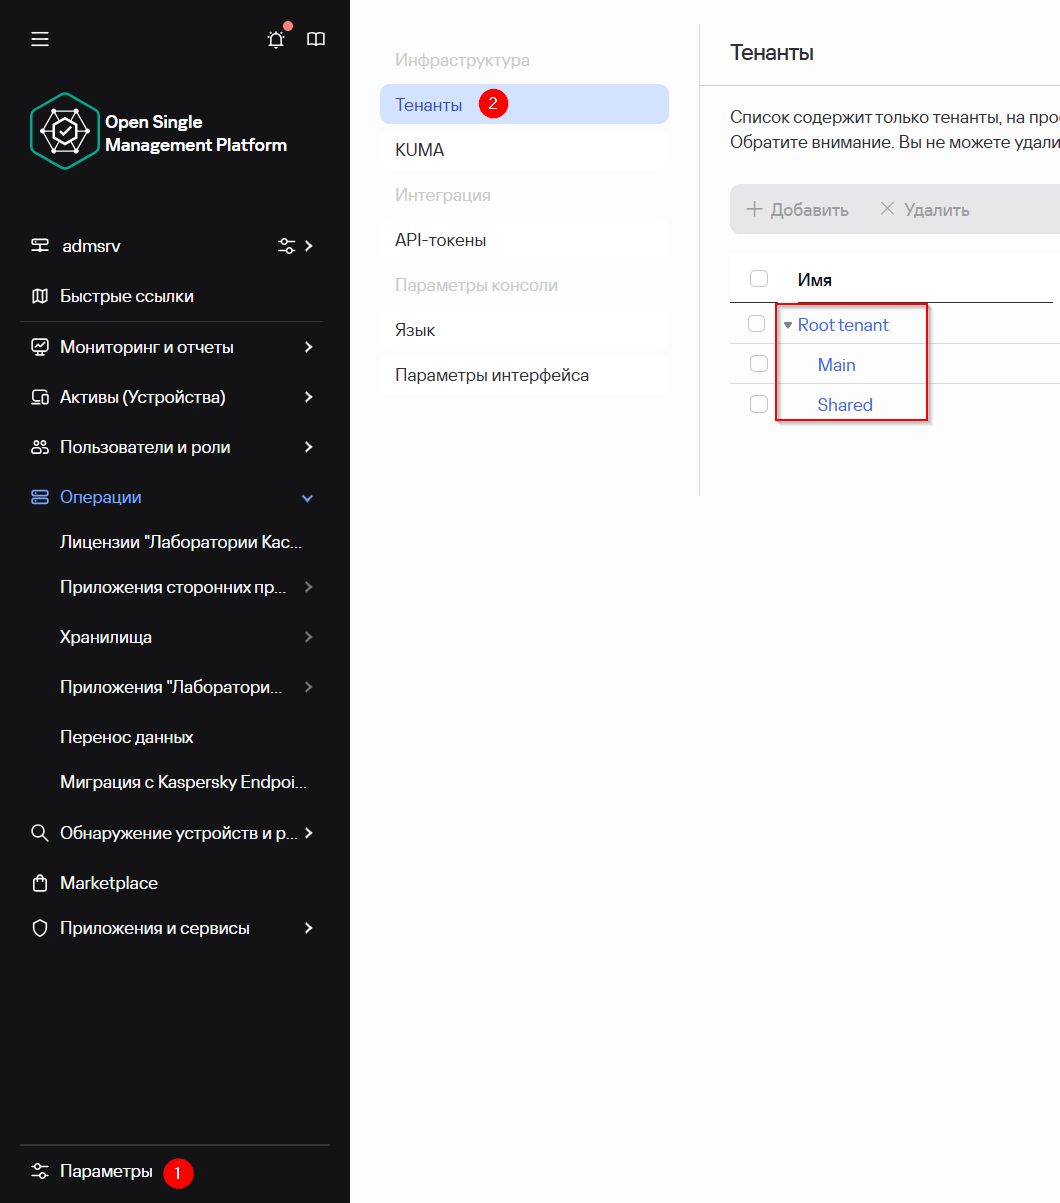Viewport: 1060px width, 1203px height.
Task: Go to Перенос данных
Action: click(127, 737)
